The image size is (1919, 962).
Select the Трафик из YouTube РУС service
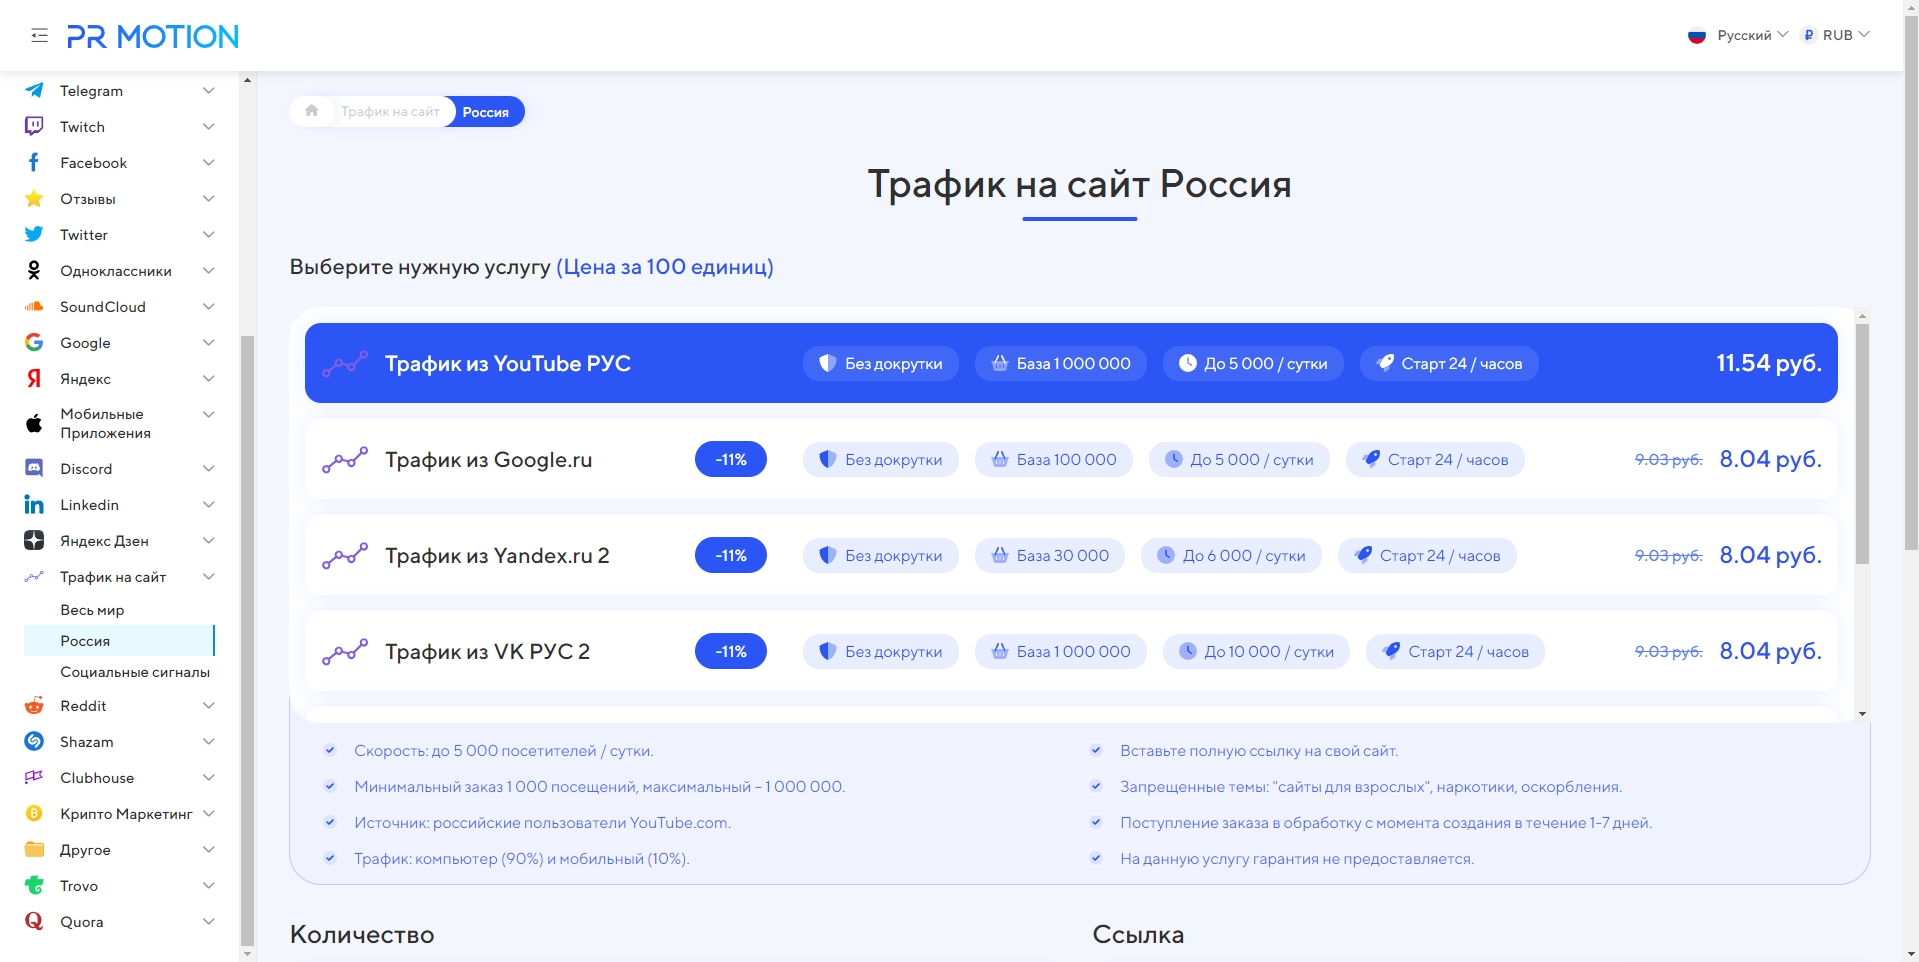(1071, 363)
